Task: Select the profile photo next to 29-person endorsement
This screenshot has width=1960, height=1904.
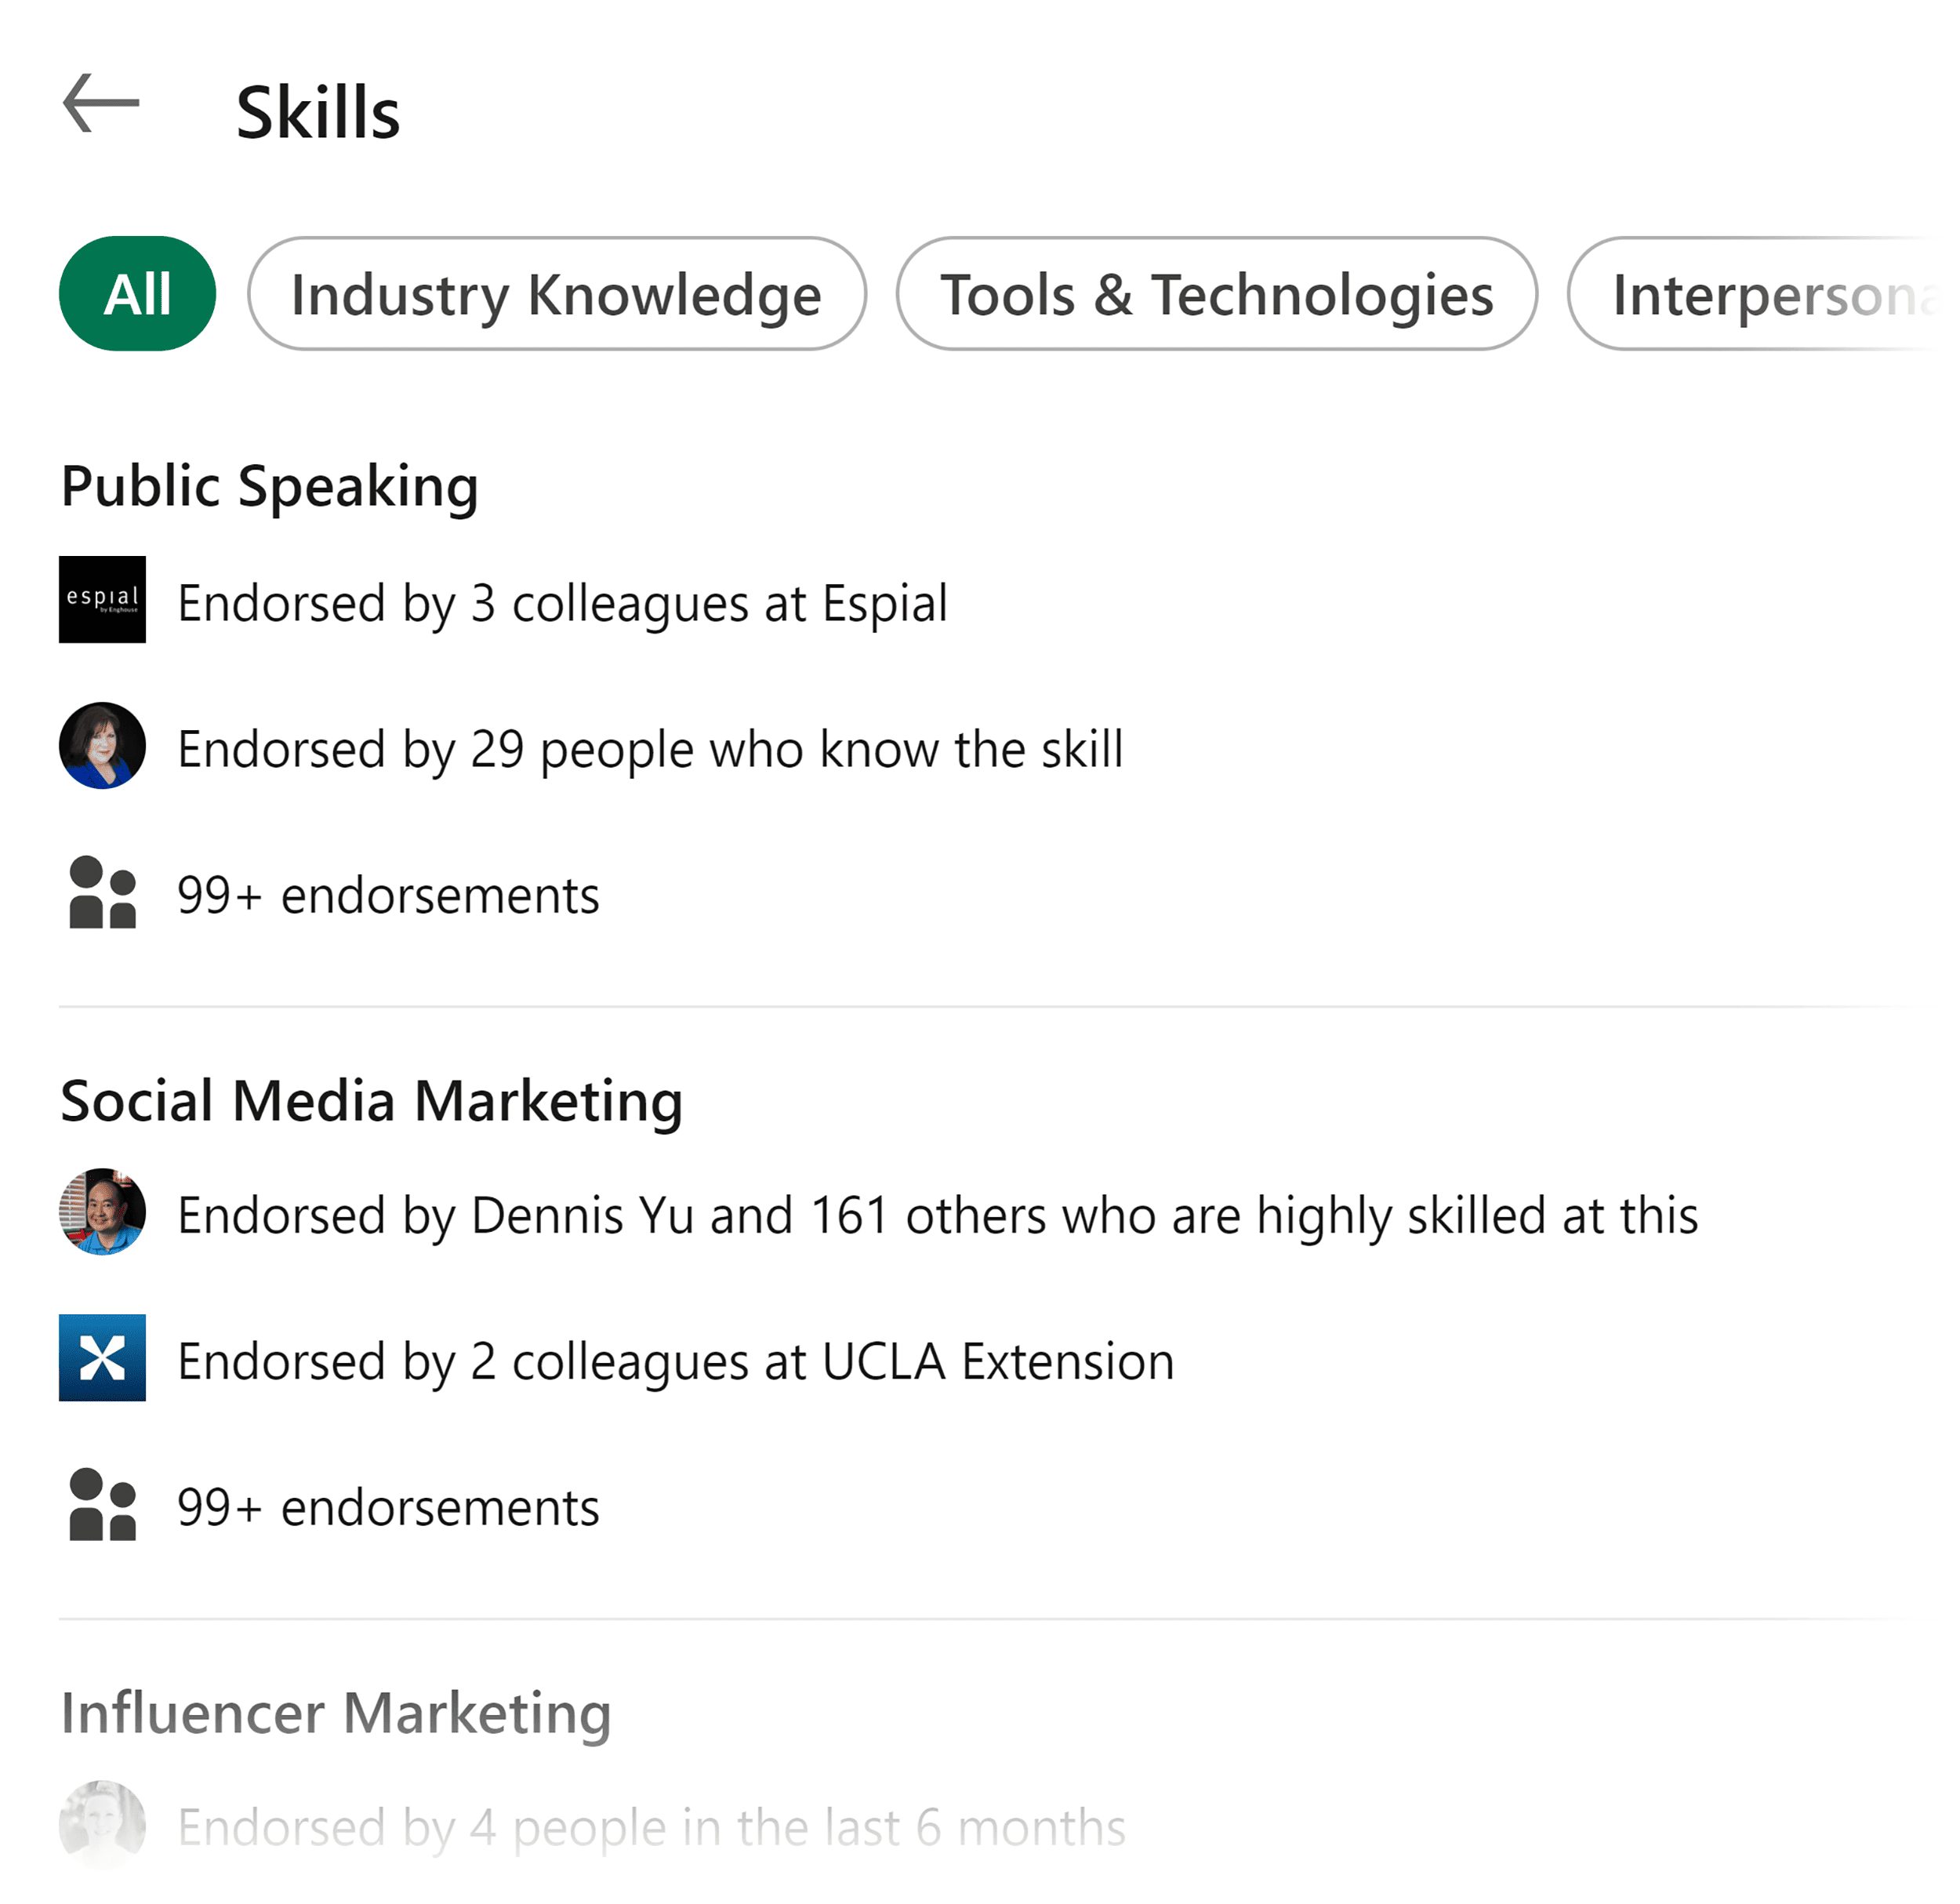Action: pyautogui.click(x=102, y=747)
